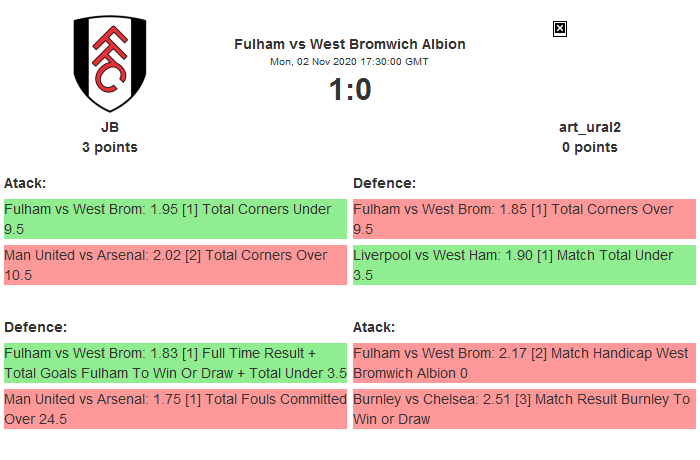
Task: Click the Atack heading in art_ural2's column
Action: pos(374,327)
